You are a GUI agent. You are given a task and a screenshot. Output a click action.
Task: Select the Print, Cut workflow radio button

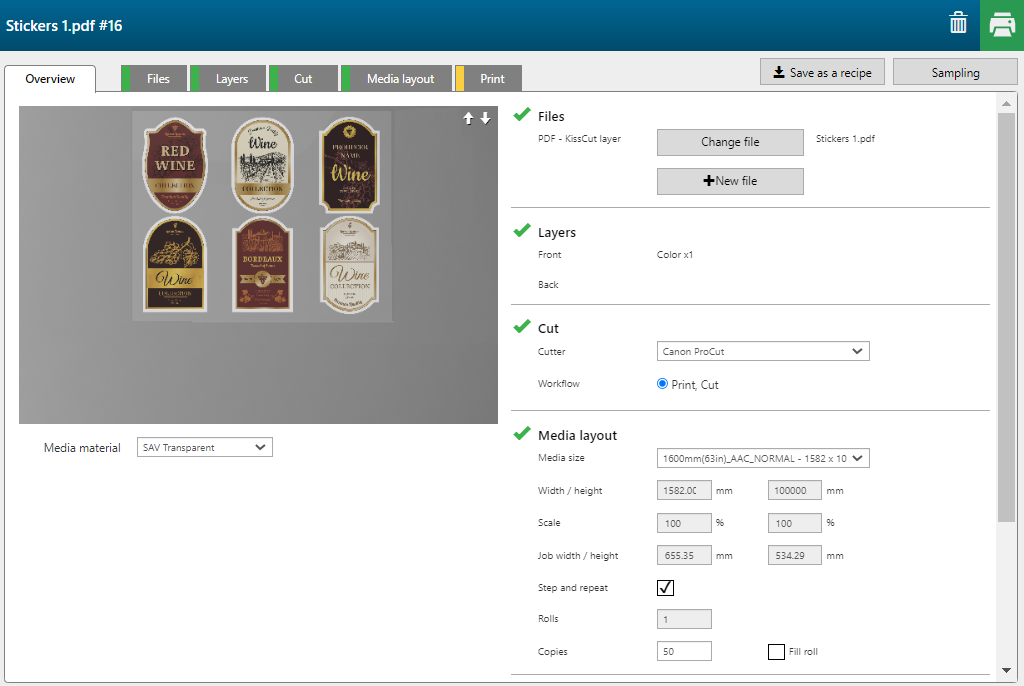pyautogui.click(x=662, y=384)
